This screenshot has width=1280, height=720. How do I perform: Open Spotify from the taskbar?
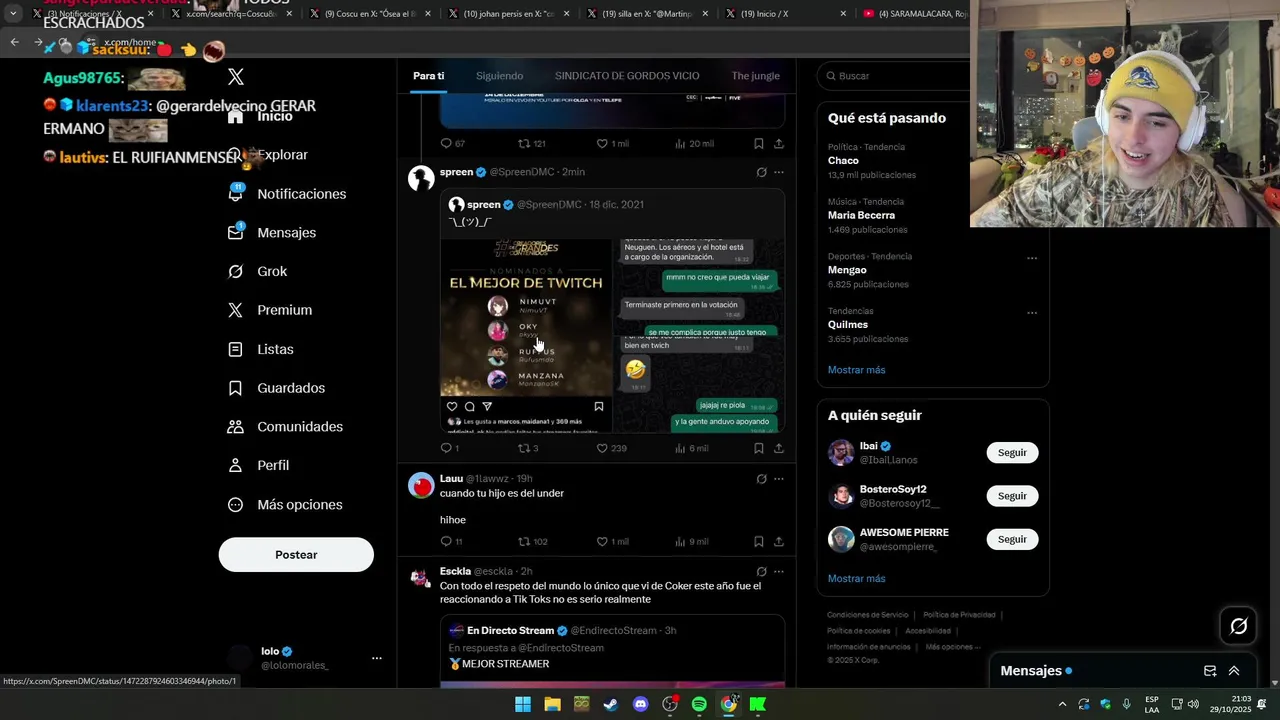pos(699,704)
